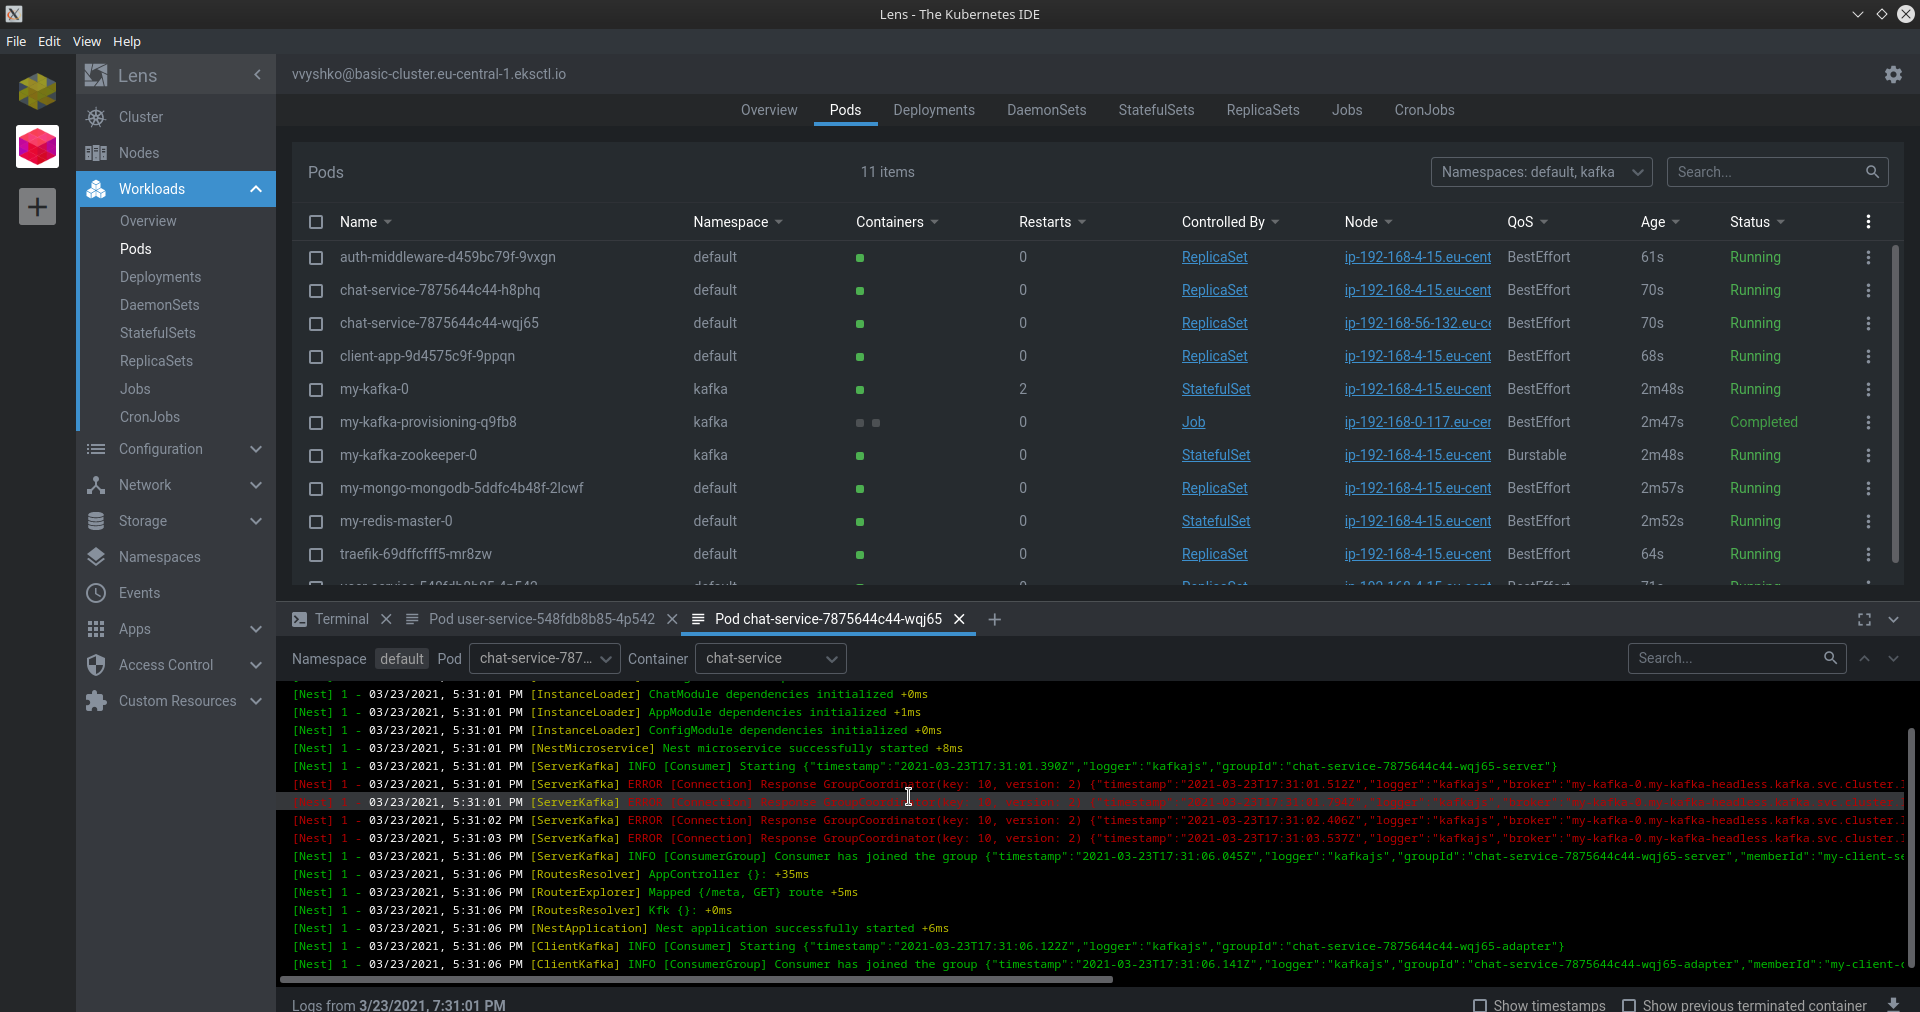
Task: Open the View menu
Action: (x=87, y=41)
